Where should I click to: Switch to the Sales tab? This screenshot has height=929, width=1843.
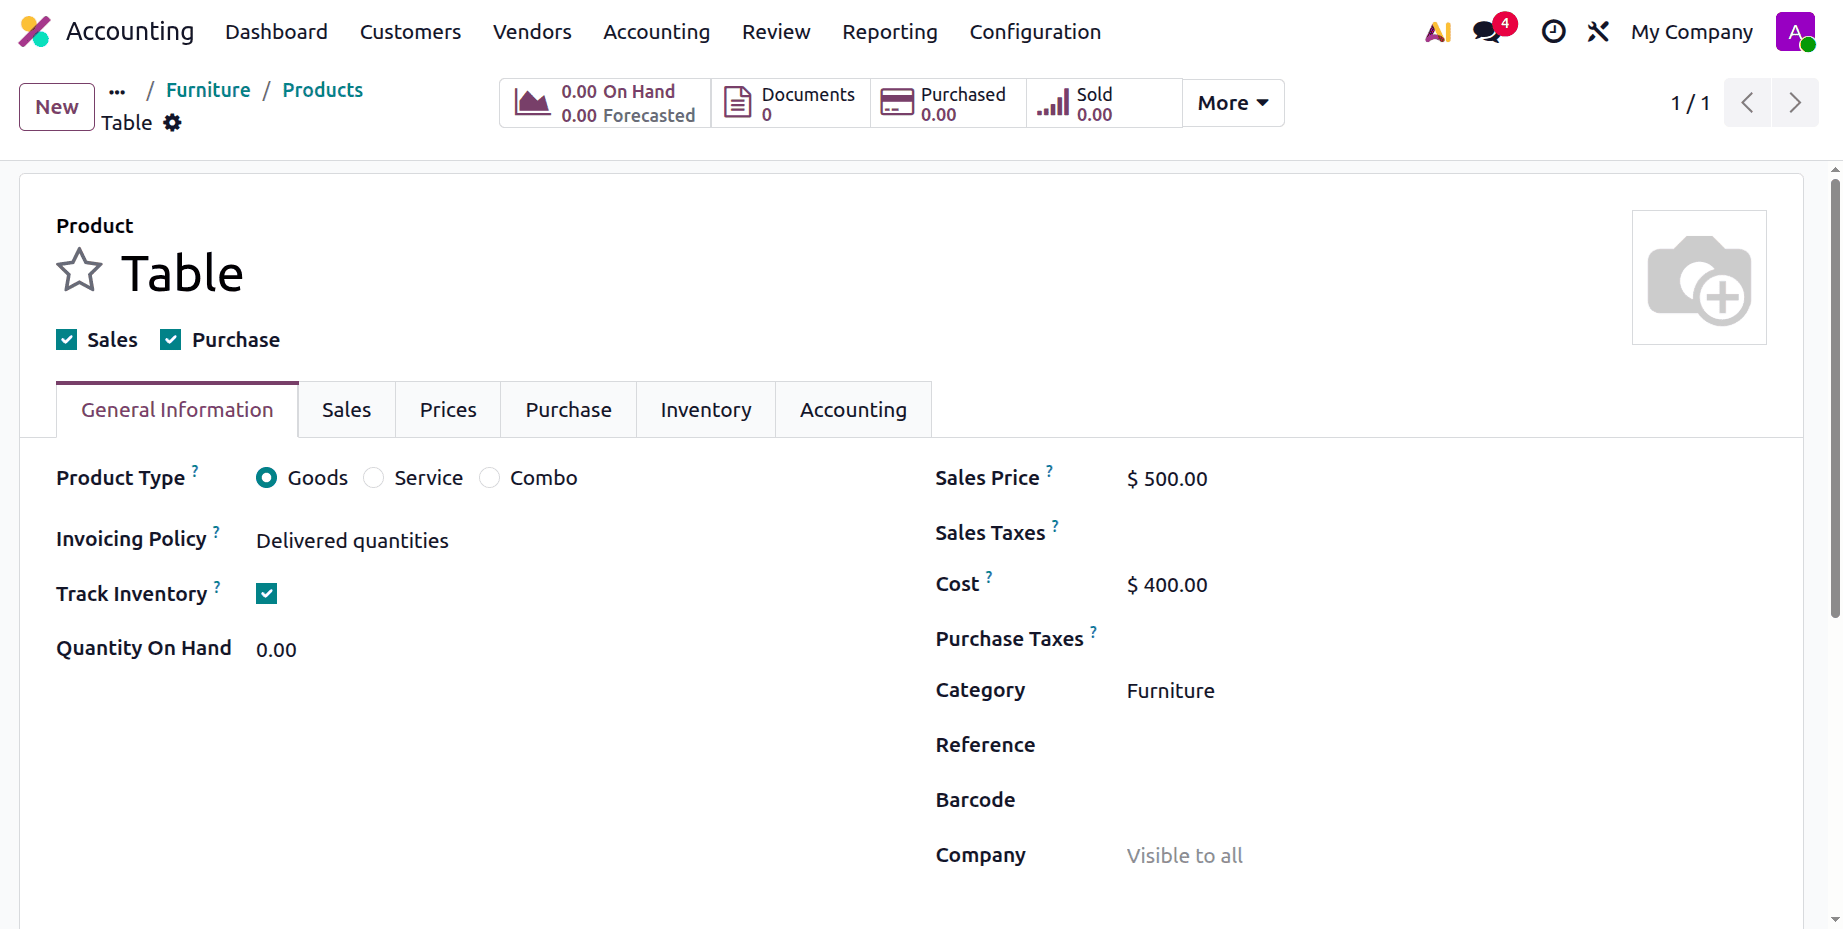click(x=347, y=410)
